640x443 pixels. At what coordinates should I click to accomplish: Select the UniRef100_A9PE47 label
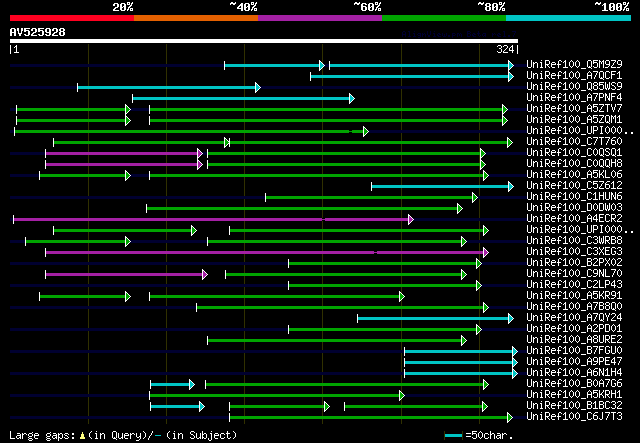[x=574, y=362]
